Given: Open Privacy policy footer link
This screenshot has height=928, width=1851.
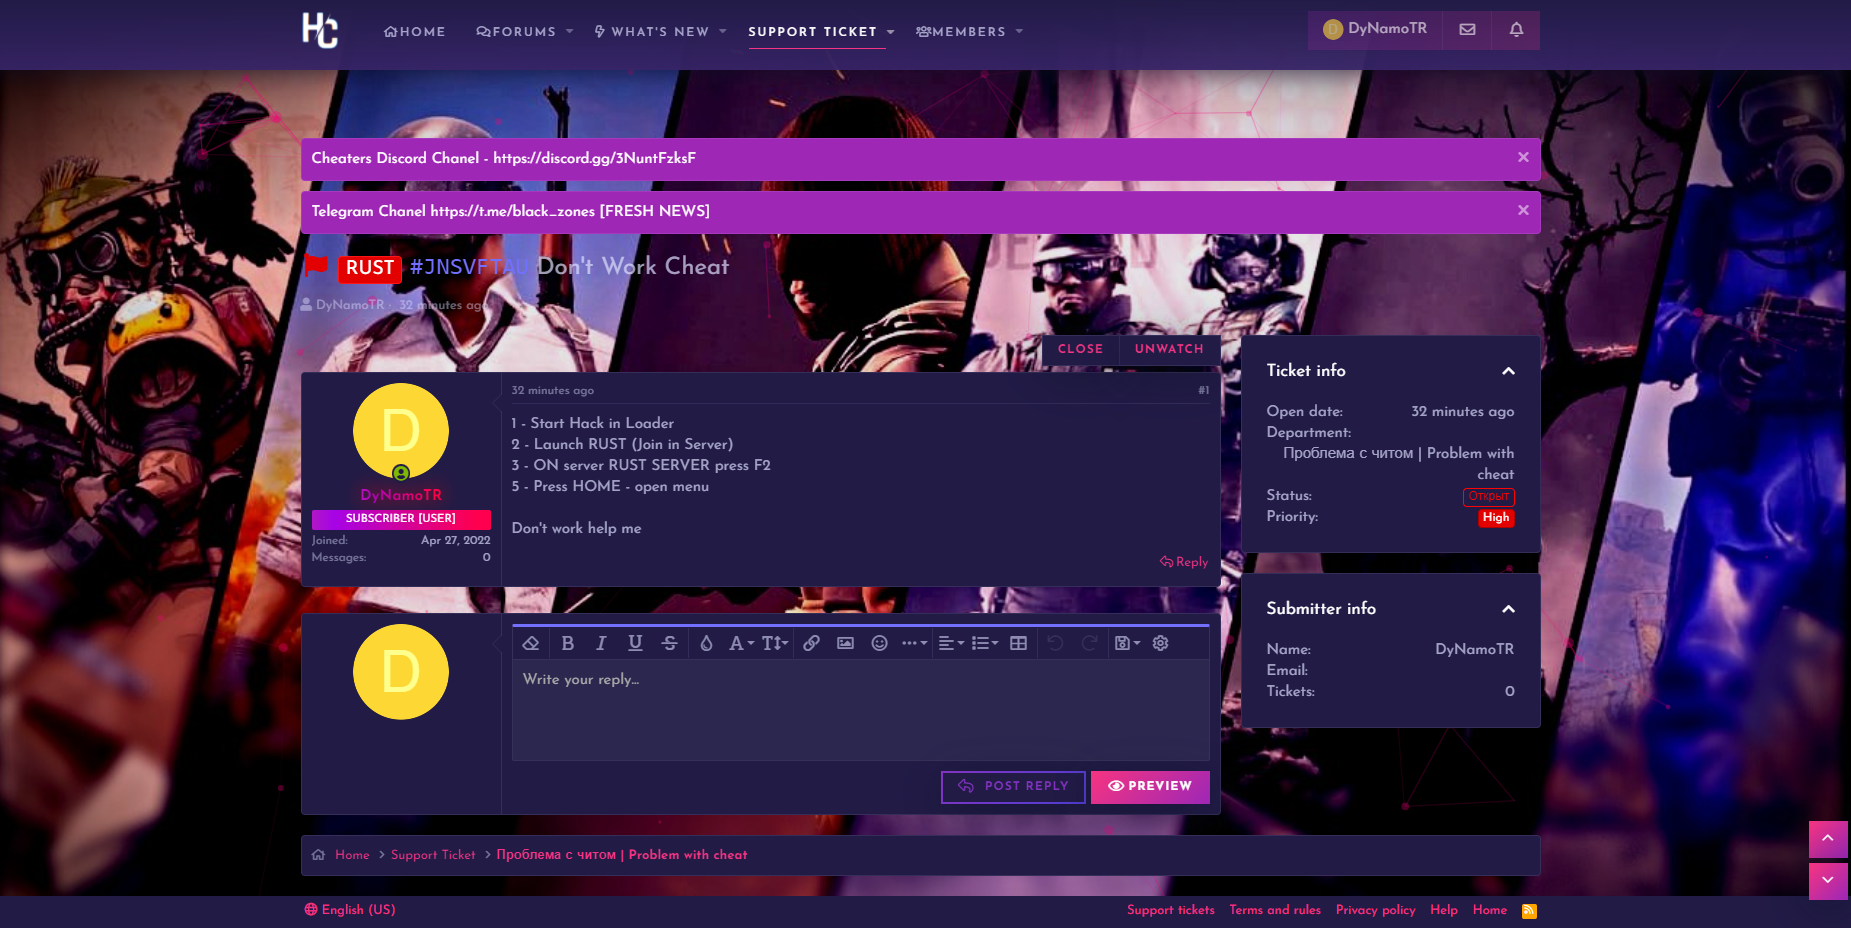Looking at the screenshot, I should [1376, 910].
